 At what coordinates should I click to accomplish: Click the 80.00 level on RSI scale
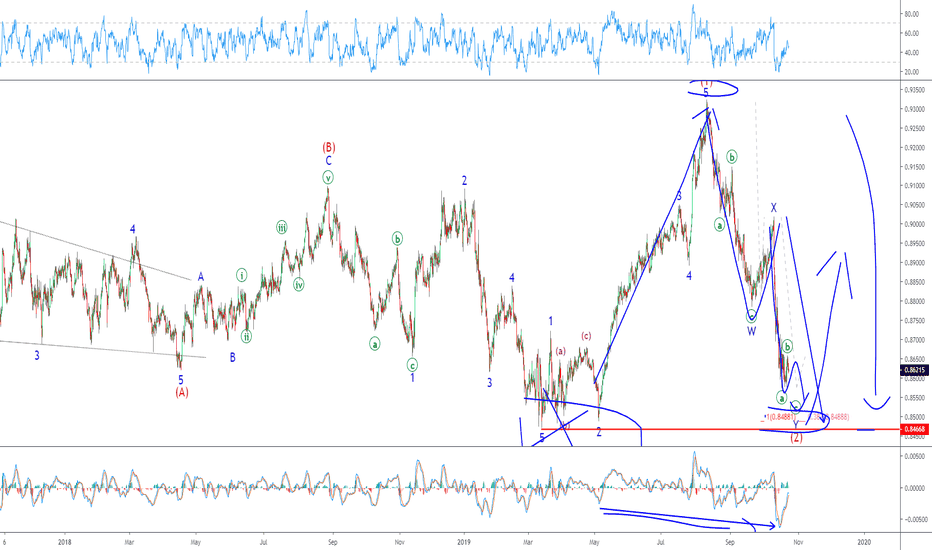[912, 14]
